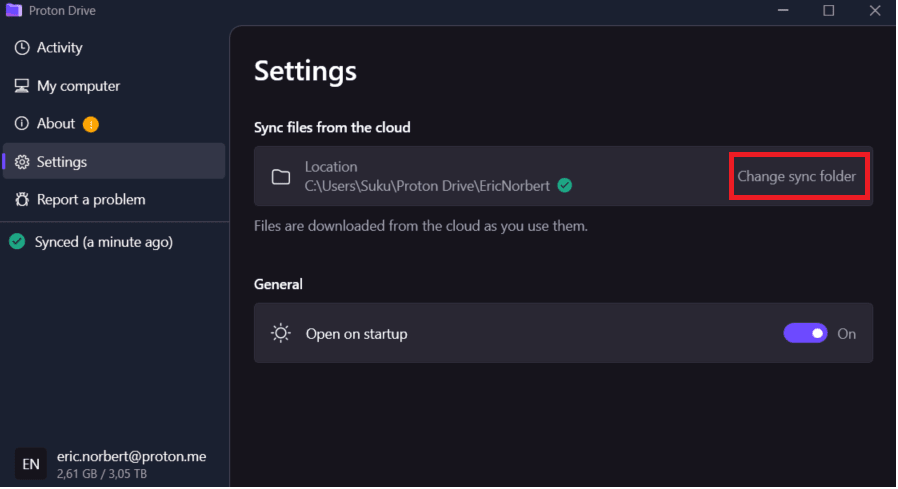Screen dimensions: 898x489
Task: Select the Settings menu item
Action: click(114, 162)
